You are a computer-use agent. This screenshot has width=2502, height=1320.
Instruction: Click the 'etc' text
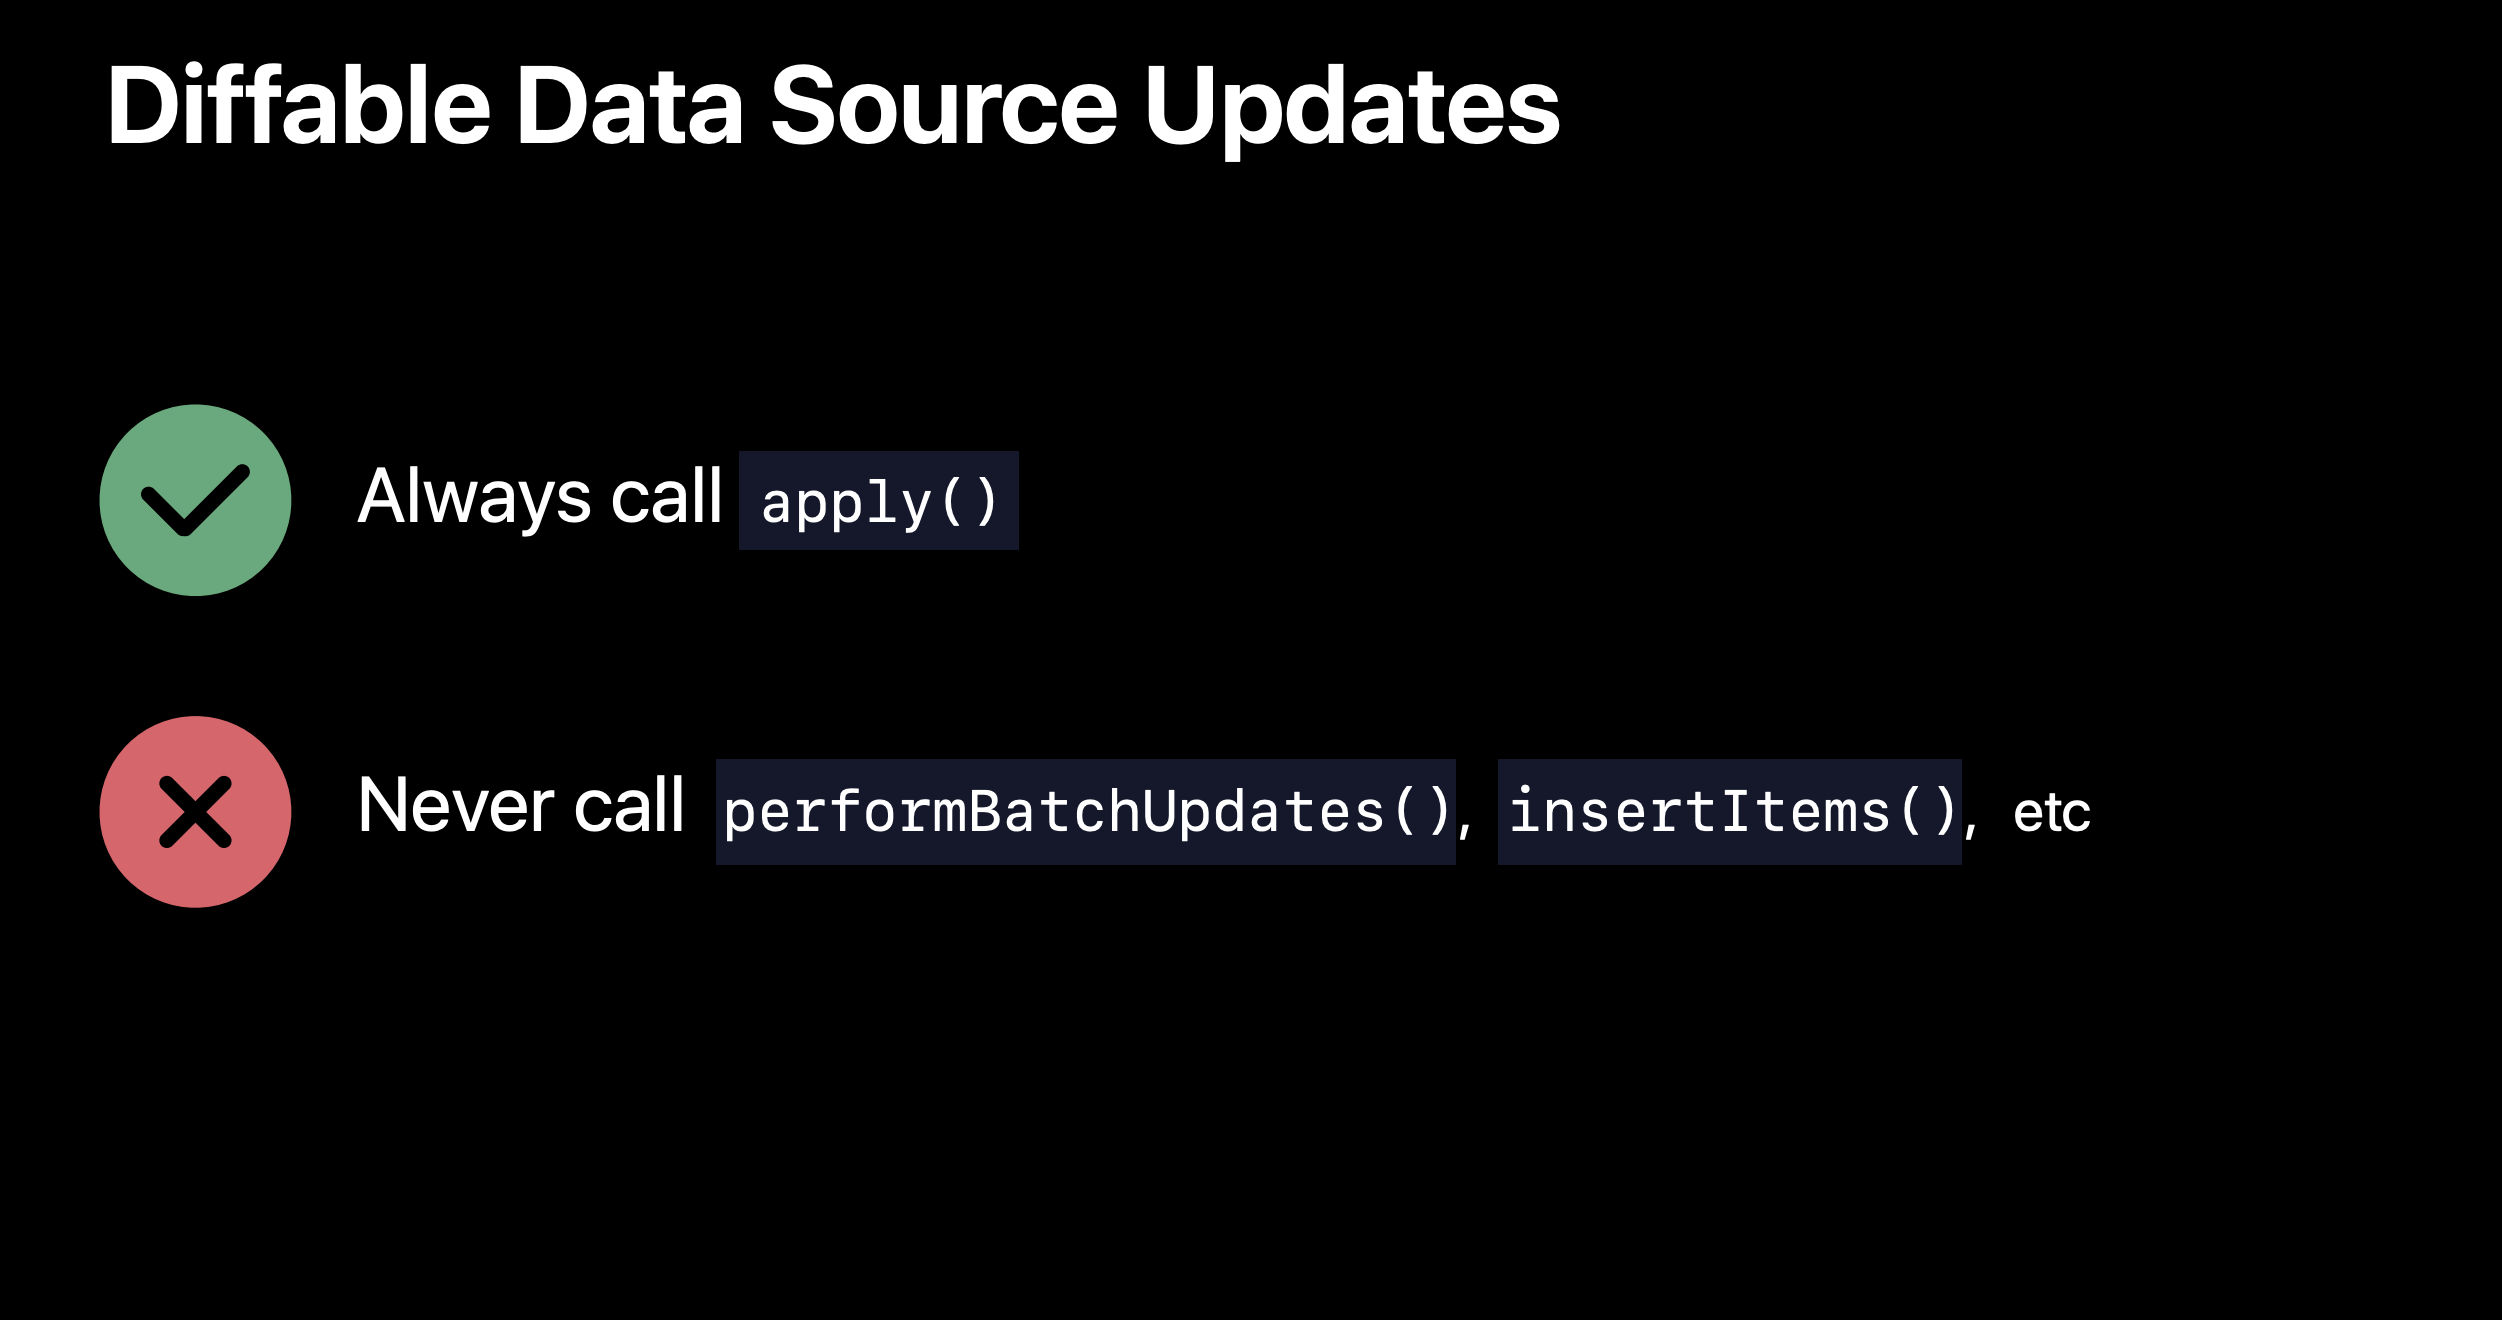pos(2052,813)
